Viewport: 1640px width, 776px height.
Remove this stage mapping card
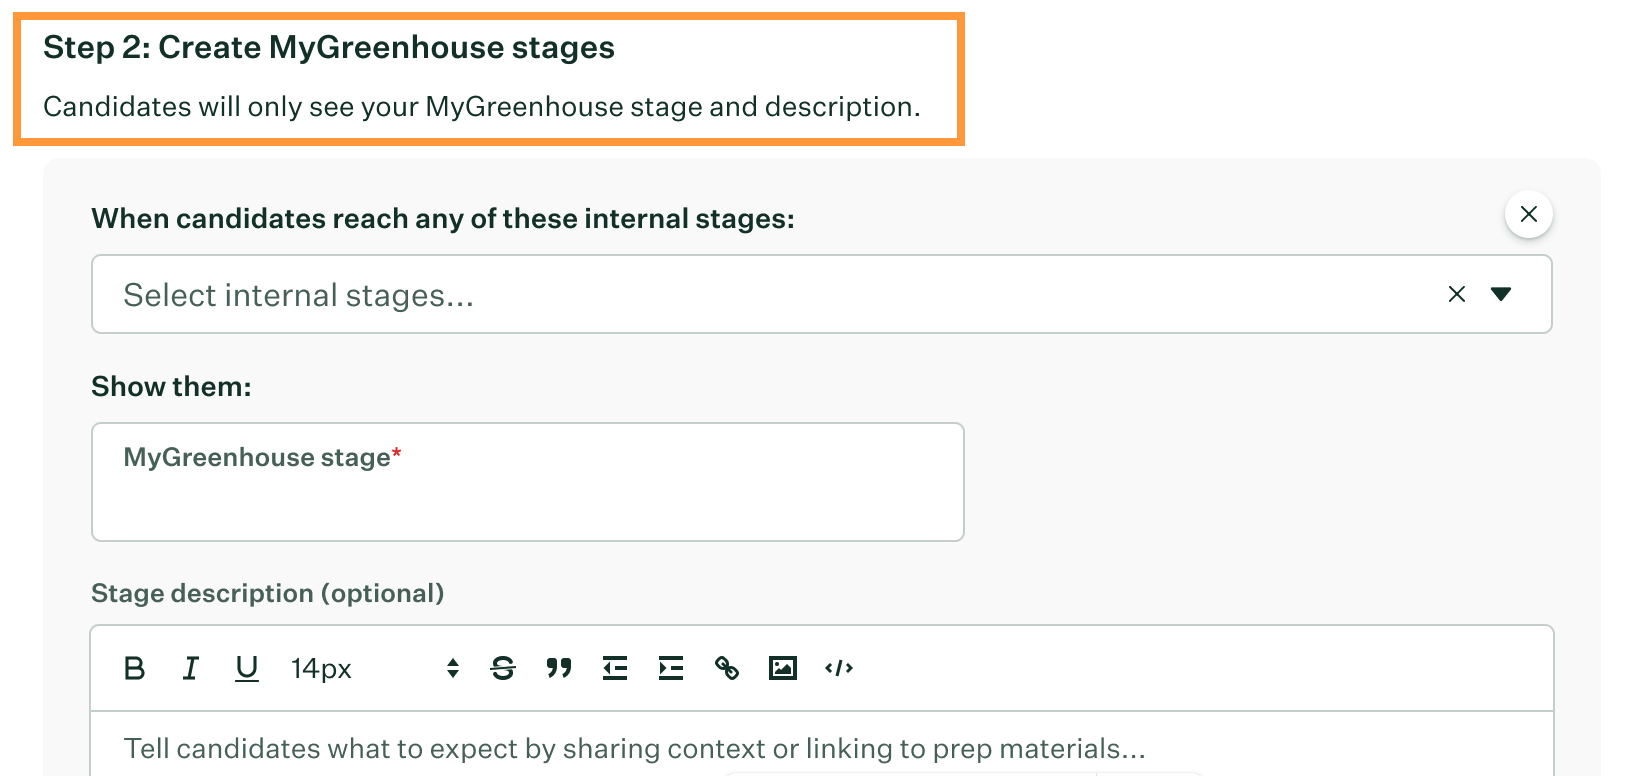coord(1528,214)
